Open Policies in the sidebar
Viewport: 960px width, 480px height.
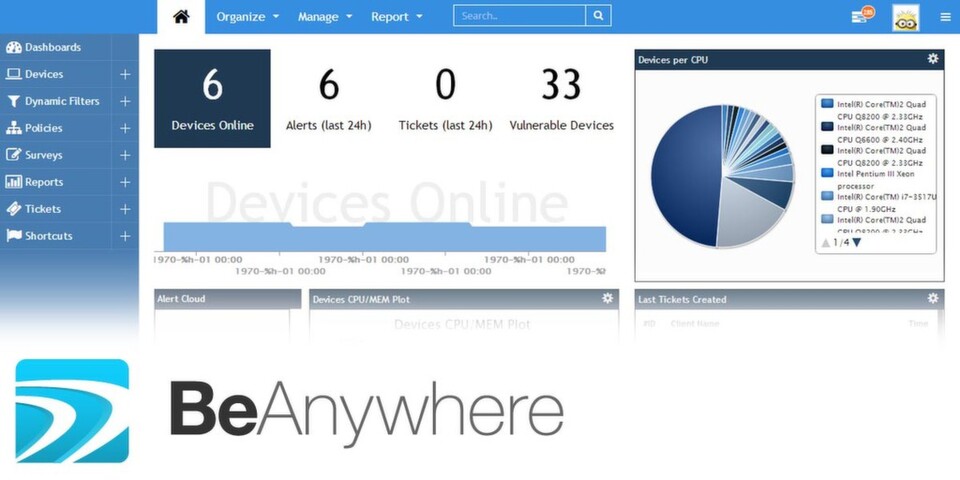[x=56, y=128]
